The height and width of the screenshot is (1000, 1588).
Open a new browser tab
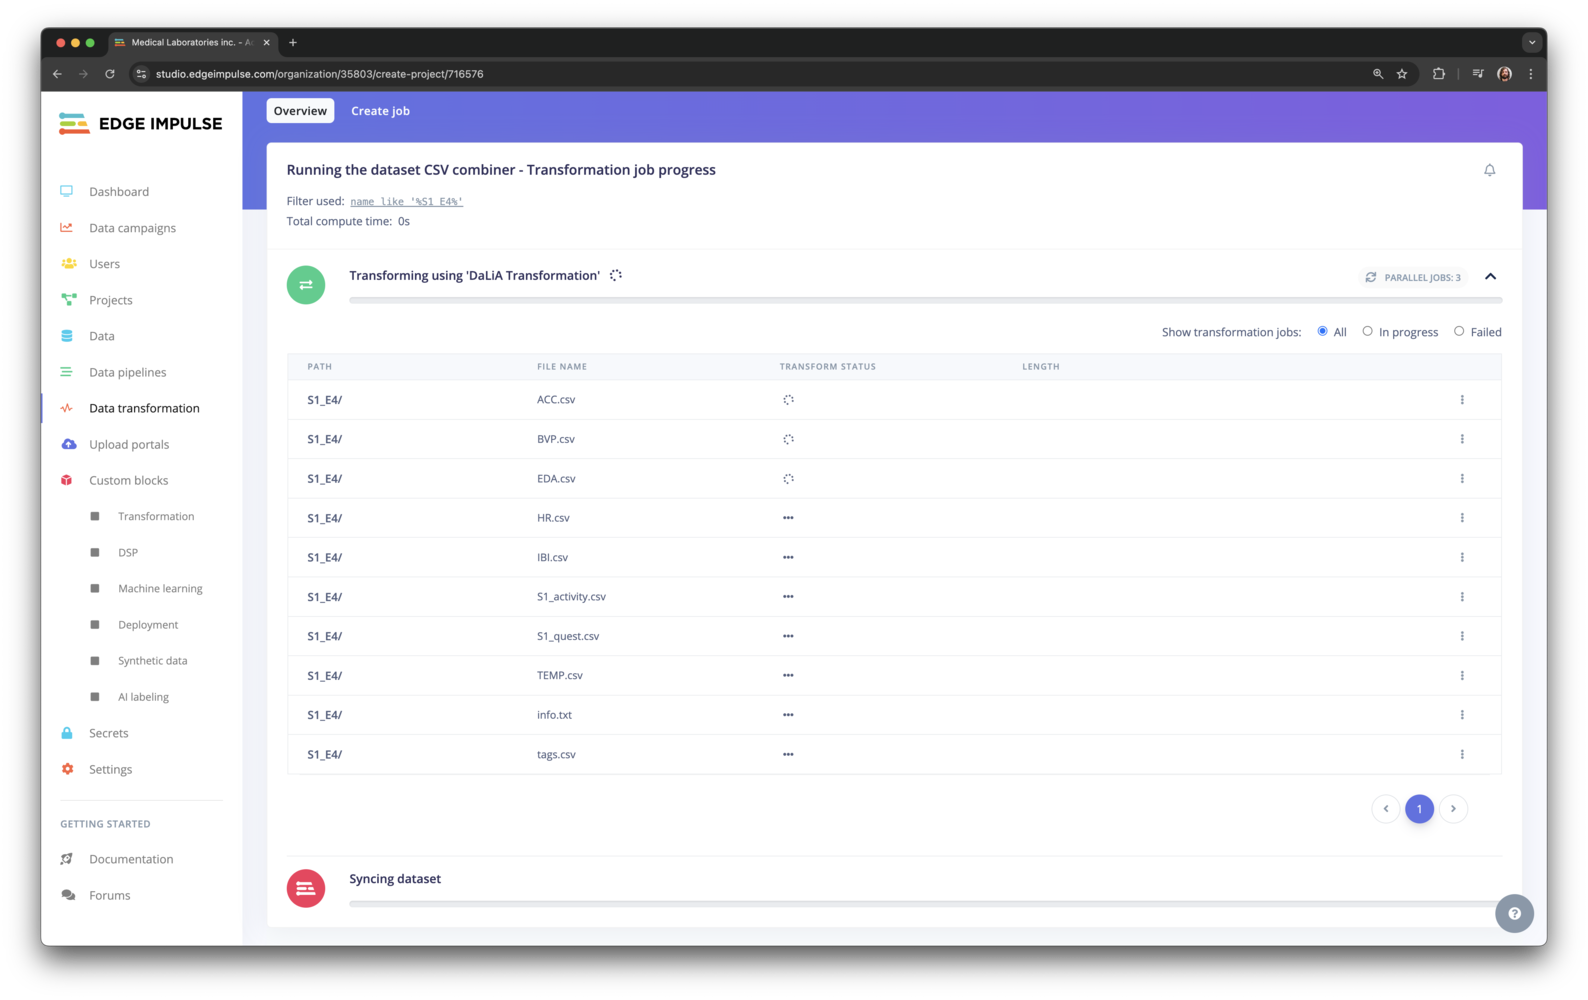[x=293, y=42]
